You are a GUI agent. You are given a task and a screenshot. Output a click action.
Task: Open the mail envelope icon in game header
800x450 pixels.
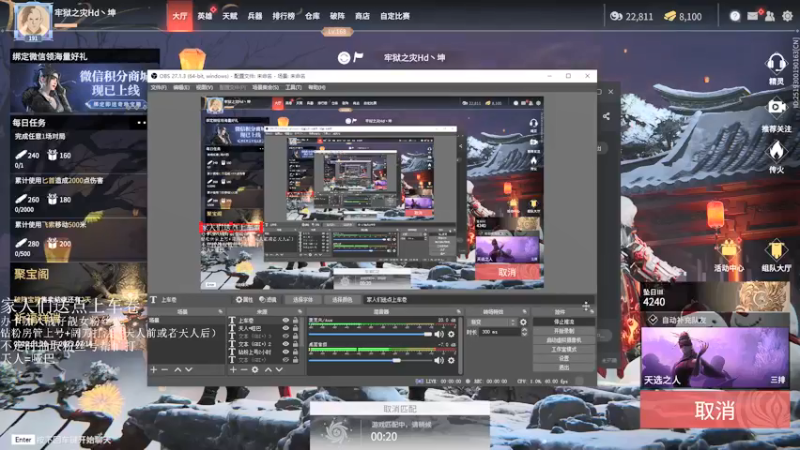753,16
